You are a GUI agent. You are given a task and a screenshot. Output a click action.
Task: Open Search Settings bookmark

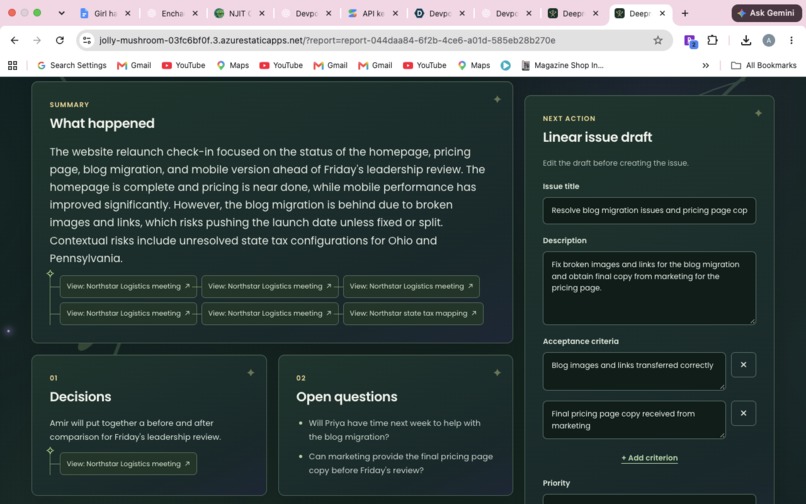pyautogui.click(x=71, y=65)
